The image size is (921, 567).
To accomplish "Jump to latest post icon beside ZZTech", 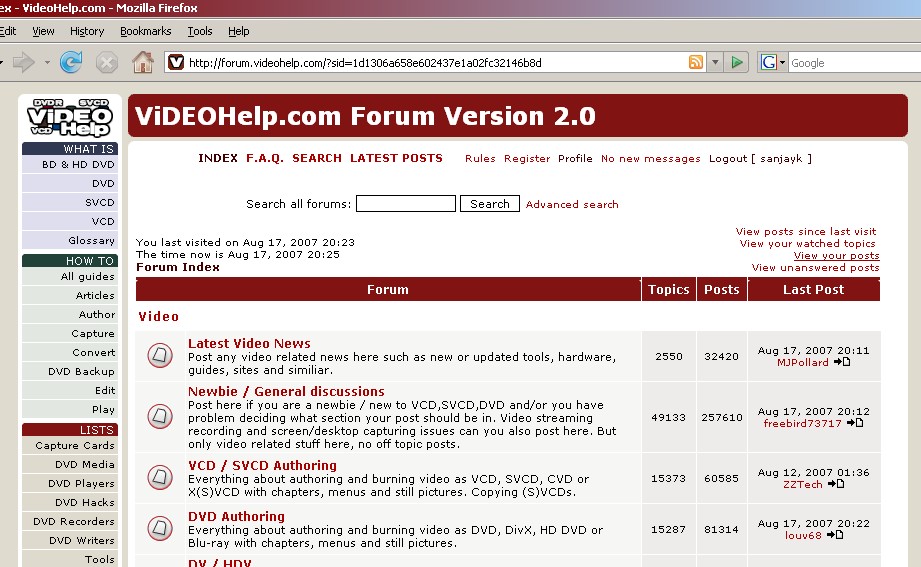I will [x=836, y=484].
